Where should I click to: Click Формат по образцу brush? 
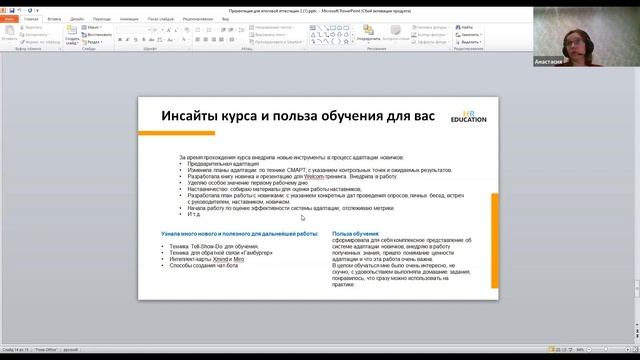click(x=40, y=42)
